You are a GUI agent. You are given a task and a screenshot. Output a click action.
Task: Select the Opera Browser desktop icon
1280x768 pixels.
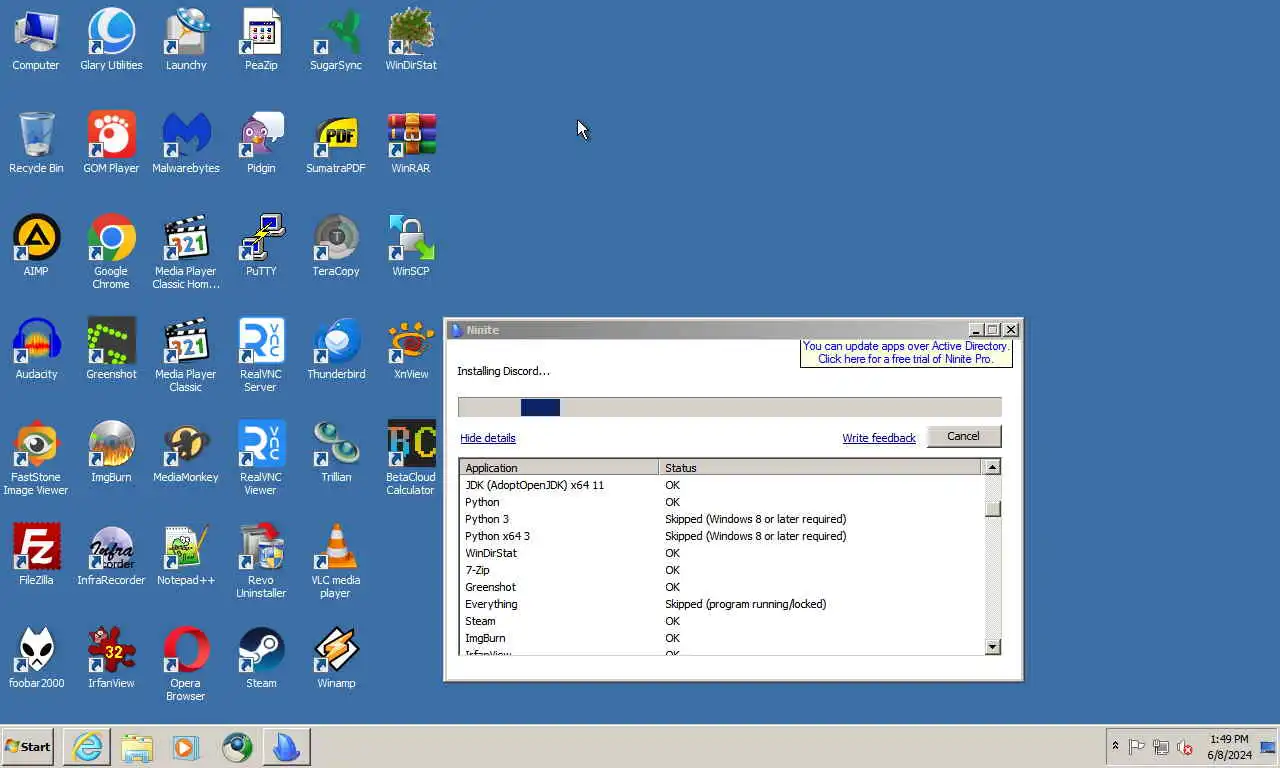pos(186,664)
